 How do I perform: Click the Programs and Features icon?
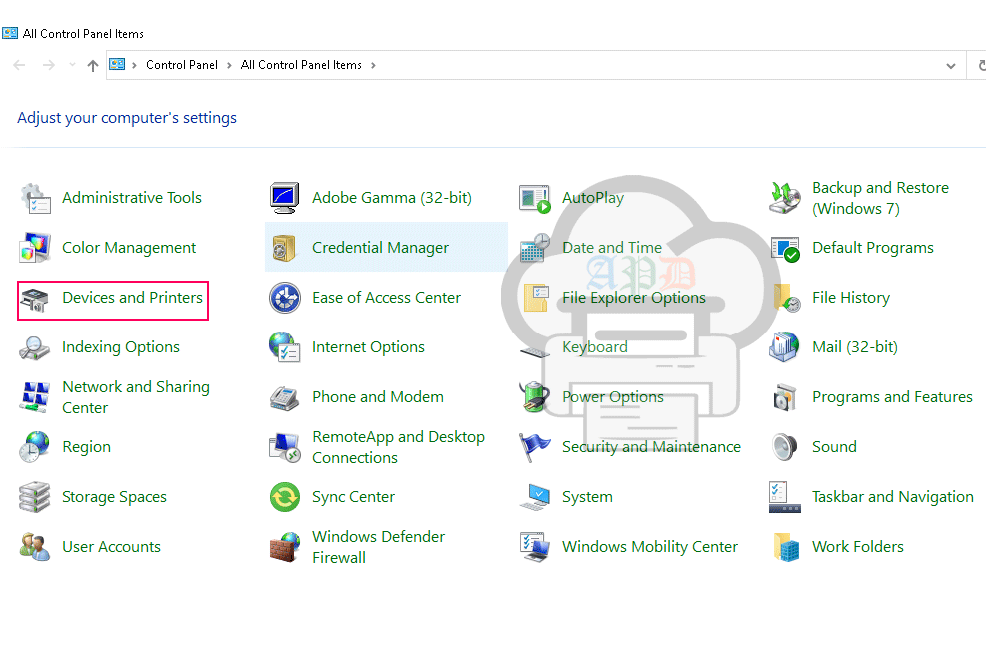pos(785,397)
